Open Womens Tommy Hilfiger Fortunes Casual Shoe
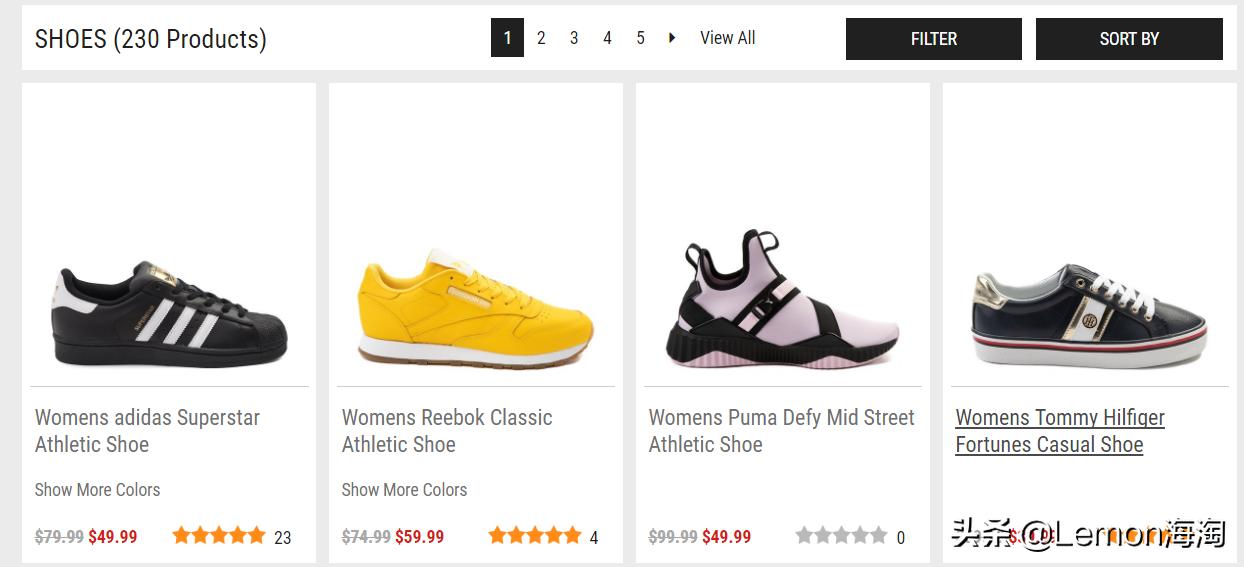This screenshot has height=567, width=1244. 1059,431
